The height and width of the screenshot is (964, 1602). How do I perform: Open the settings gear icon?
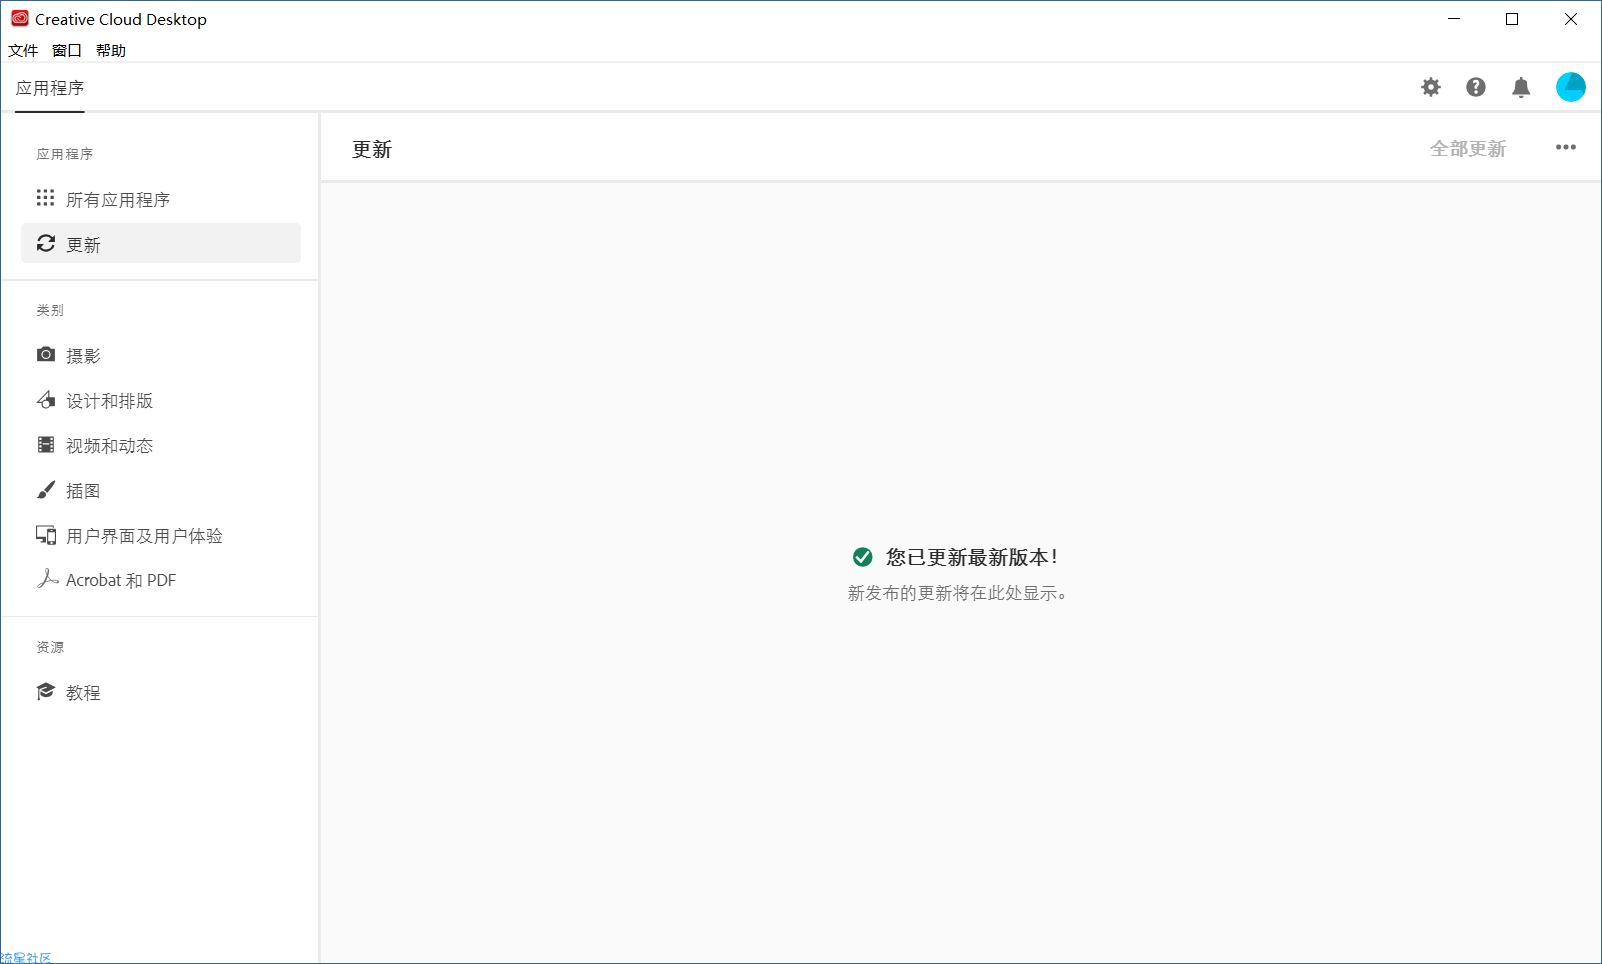[1431, 87]
